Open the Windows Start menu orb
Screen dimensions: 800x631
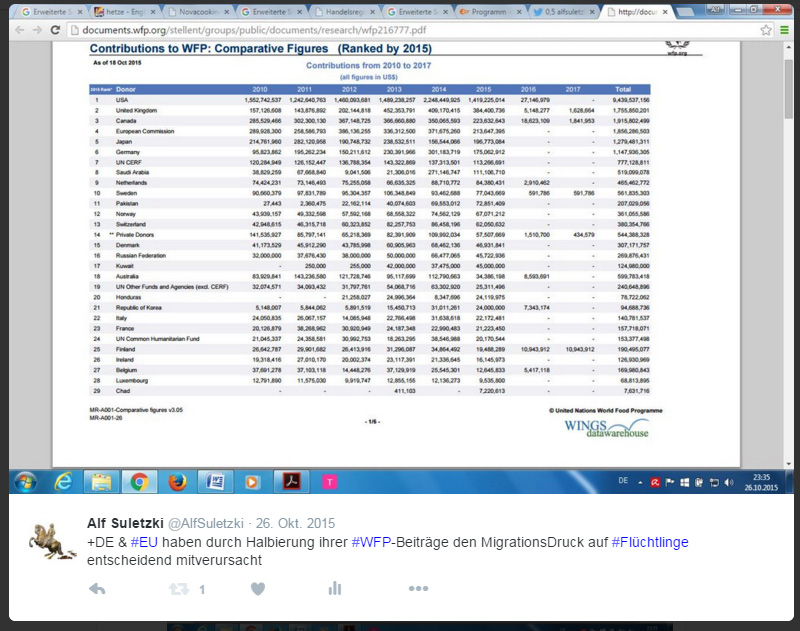pos(26,482)
